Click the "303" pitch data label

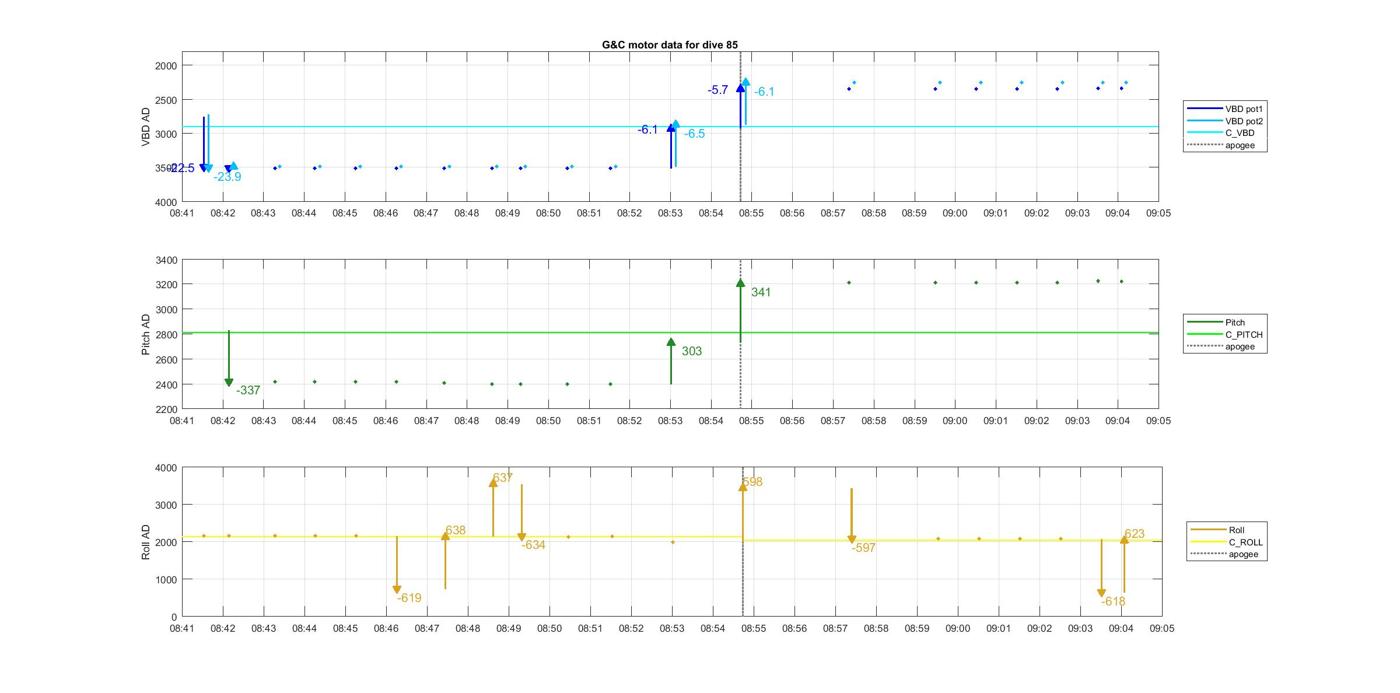click(692, 352)
